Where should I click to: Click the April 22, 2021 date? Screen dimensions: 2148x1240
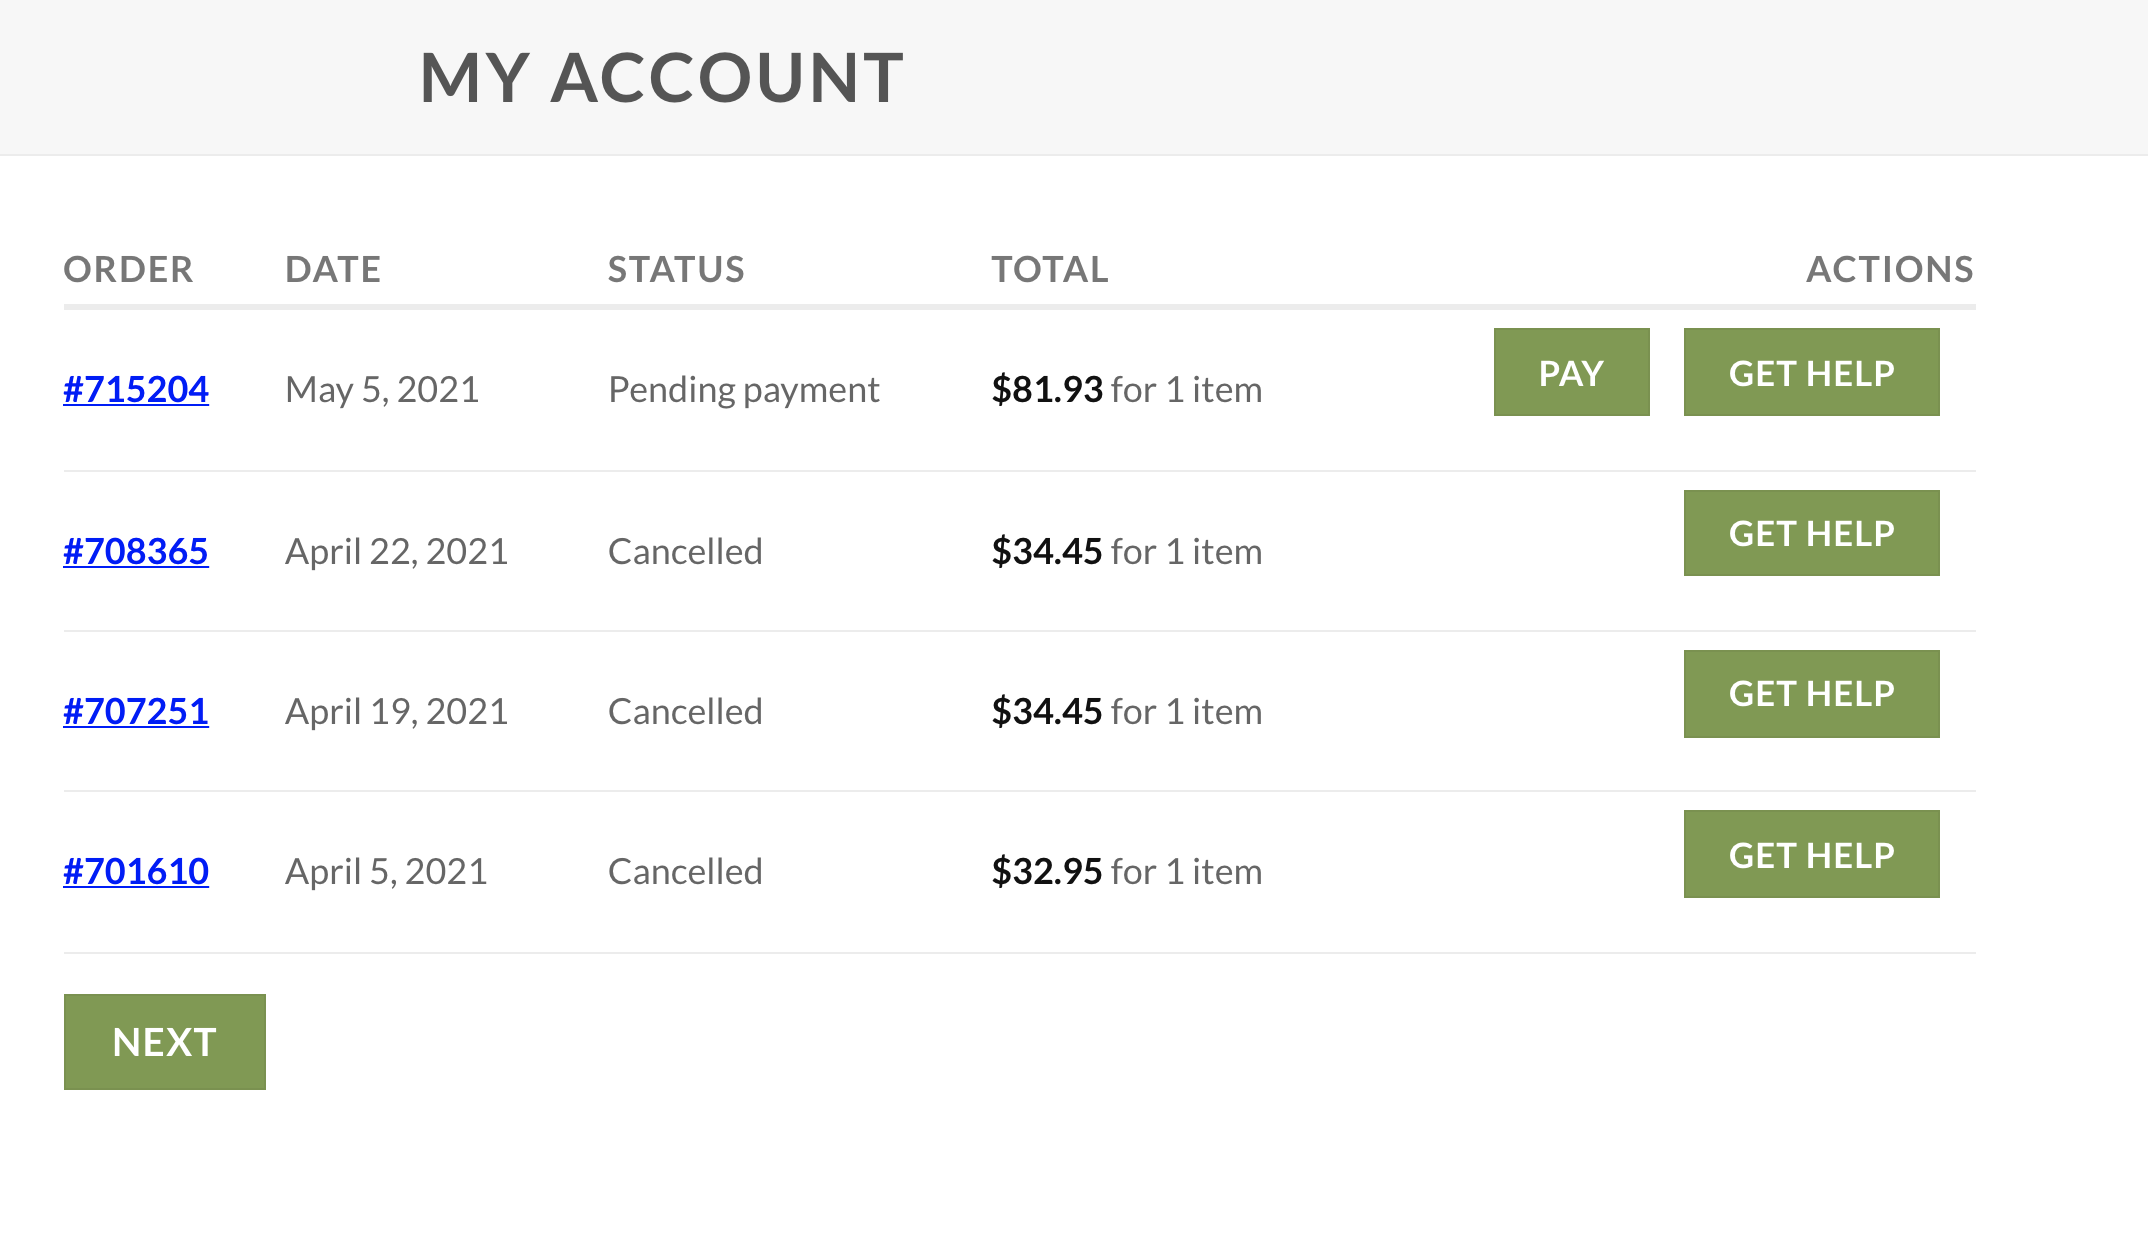[396, 551]
